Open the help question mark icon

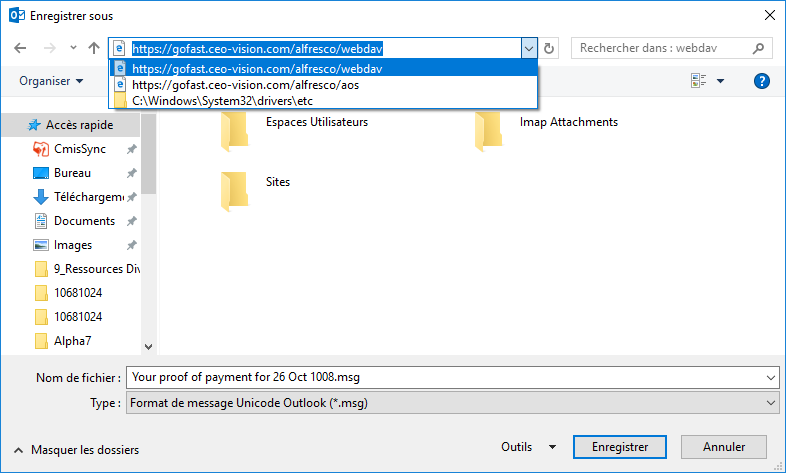click(x=761, y=81)
